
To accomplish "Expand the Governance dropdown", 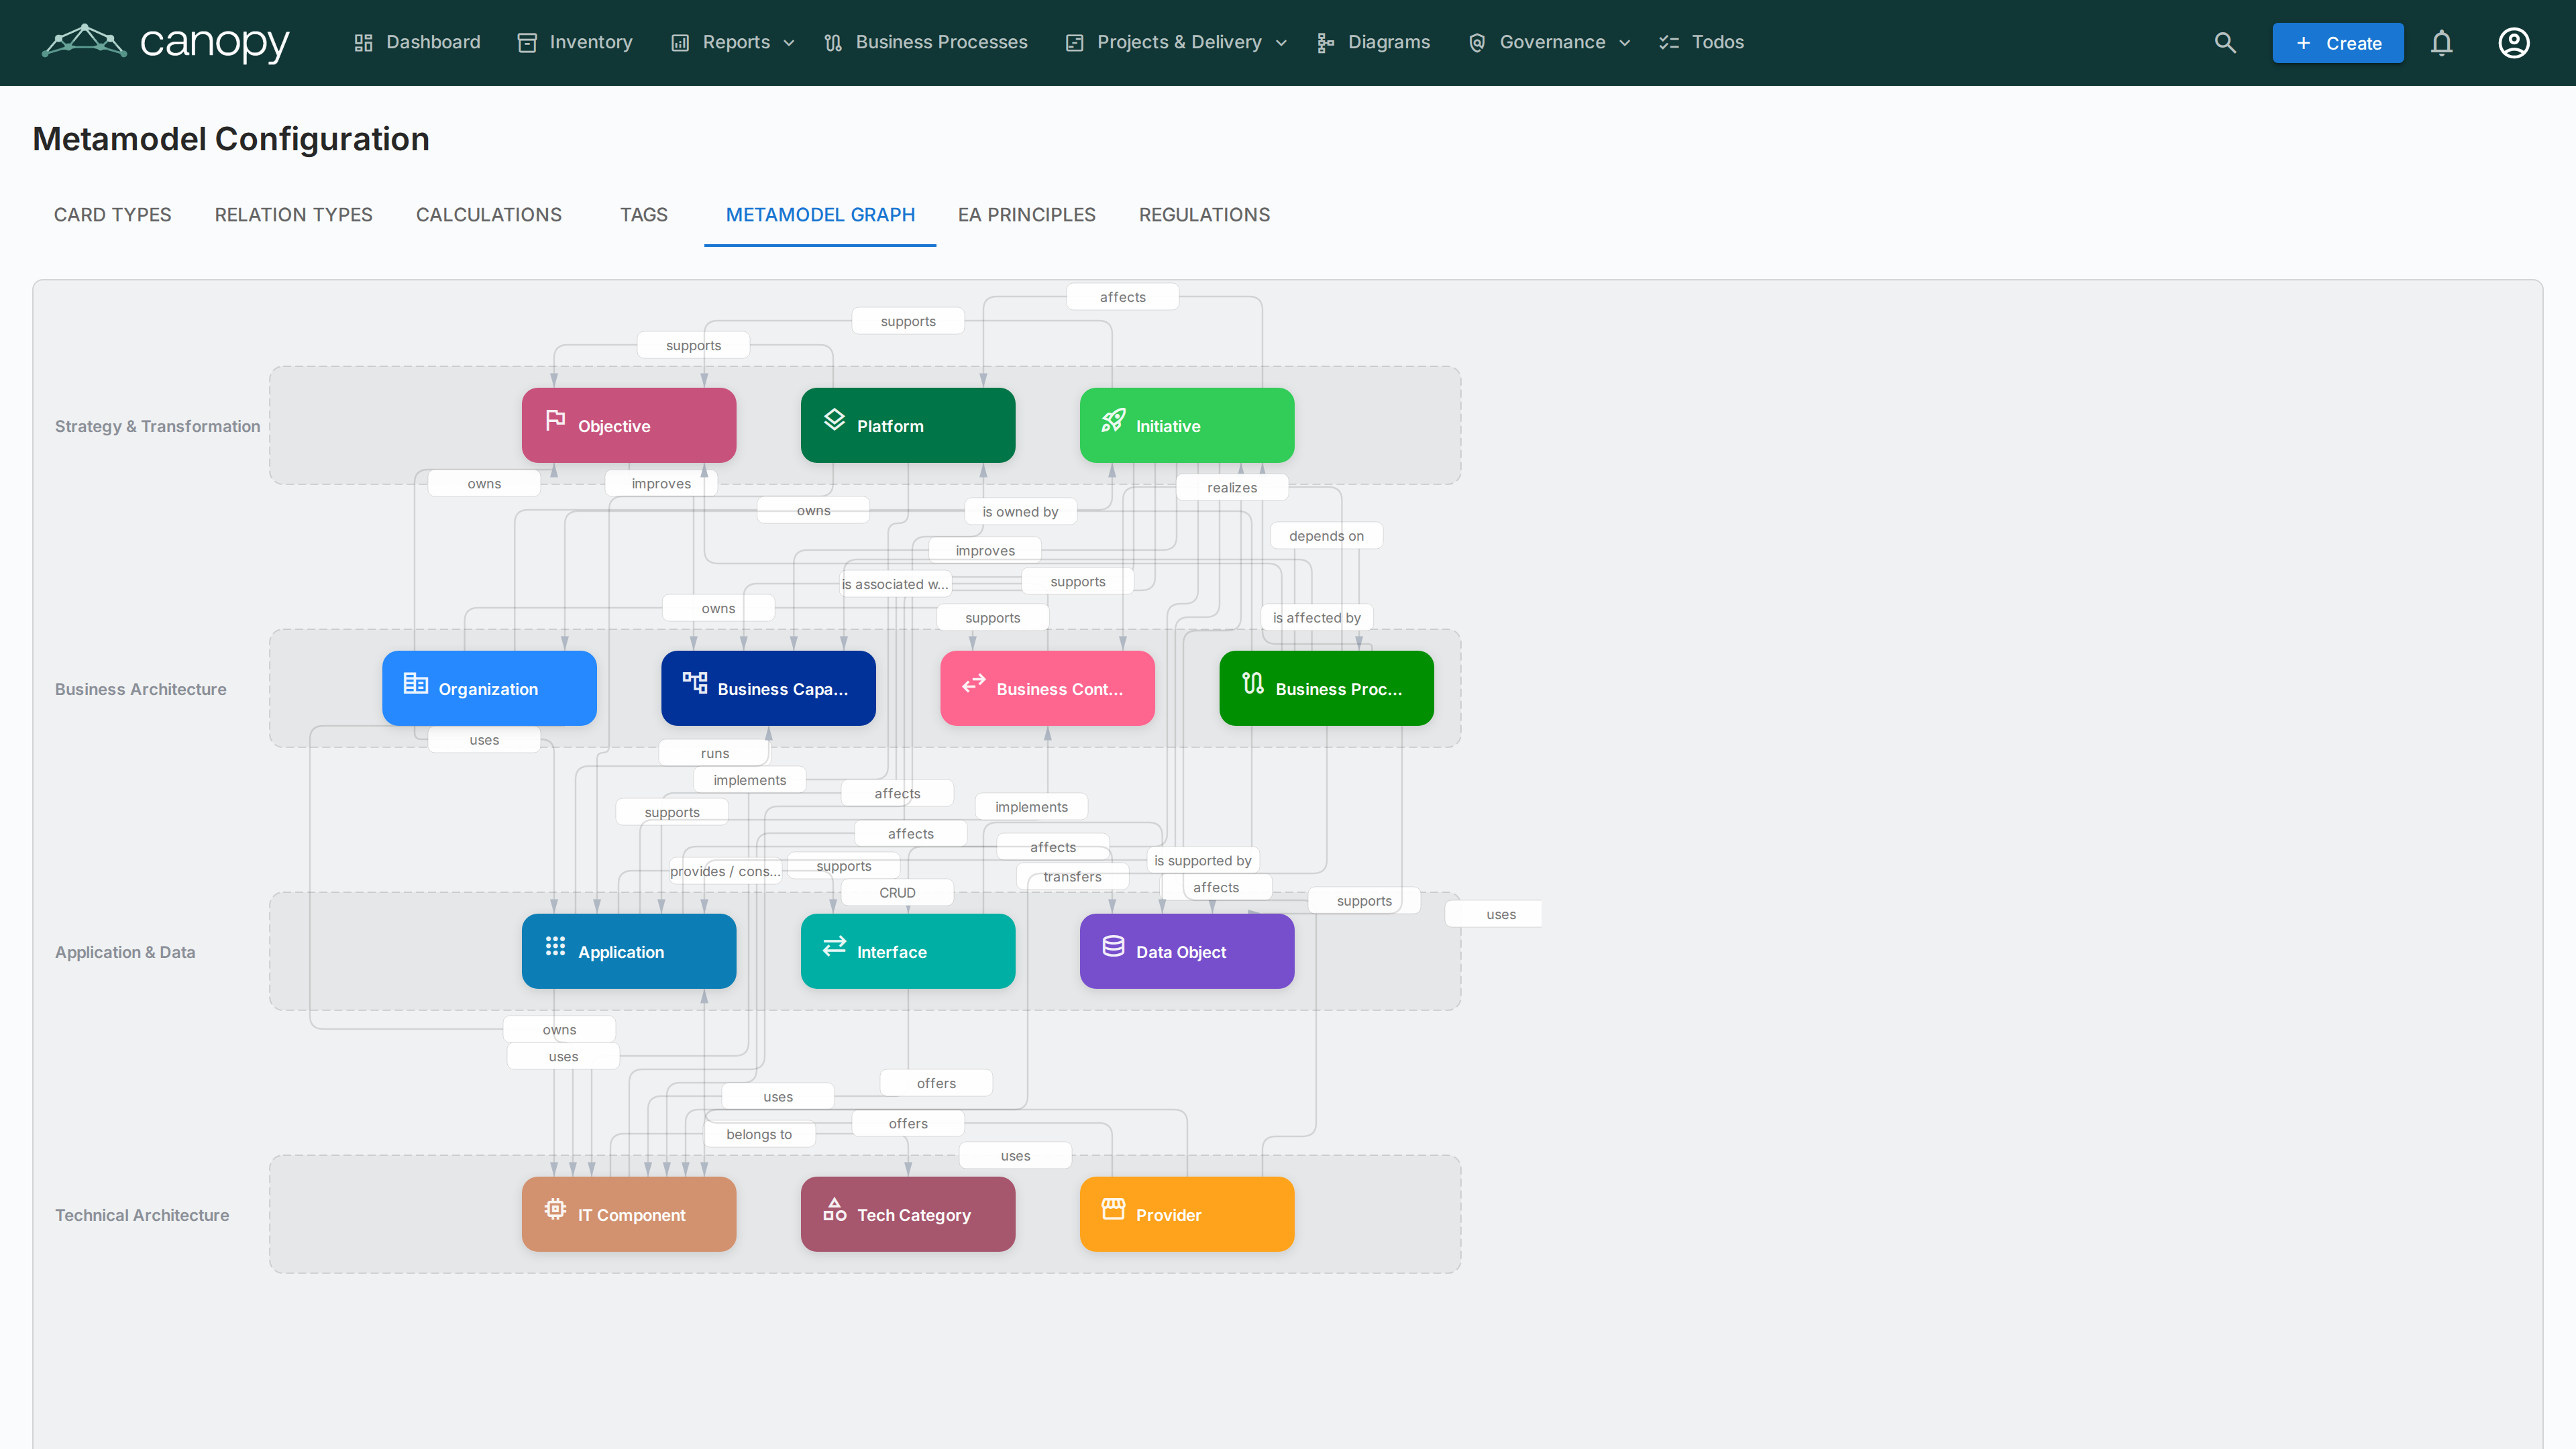I will tap(1549, 42).
